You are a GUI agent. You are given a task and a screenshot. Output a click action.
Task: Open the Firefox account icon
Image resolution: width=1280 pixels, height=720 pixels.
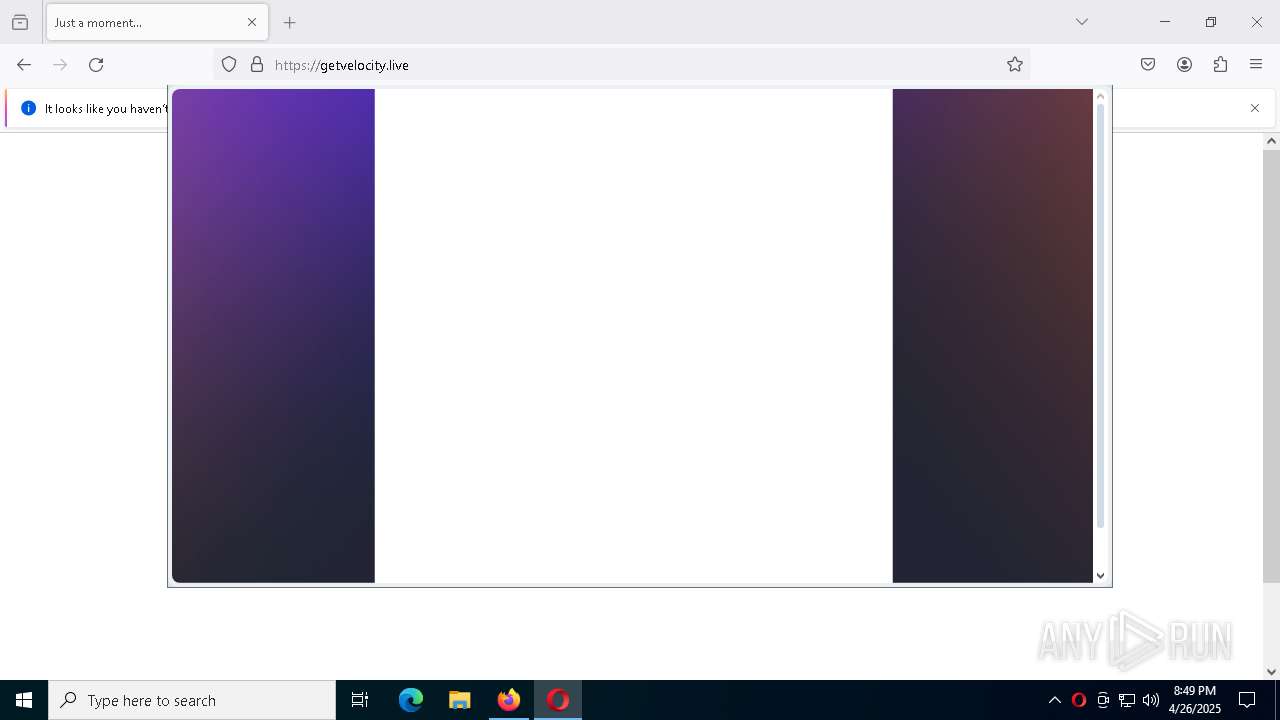coord(1184,65)
